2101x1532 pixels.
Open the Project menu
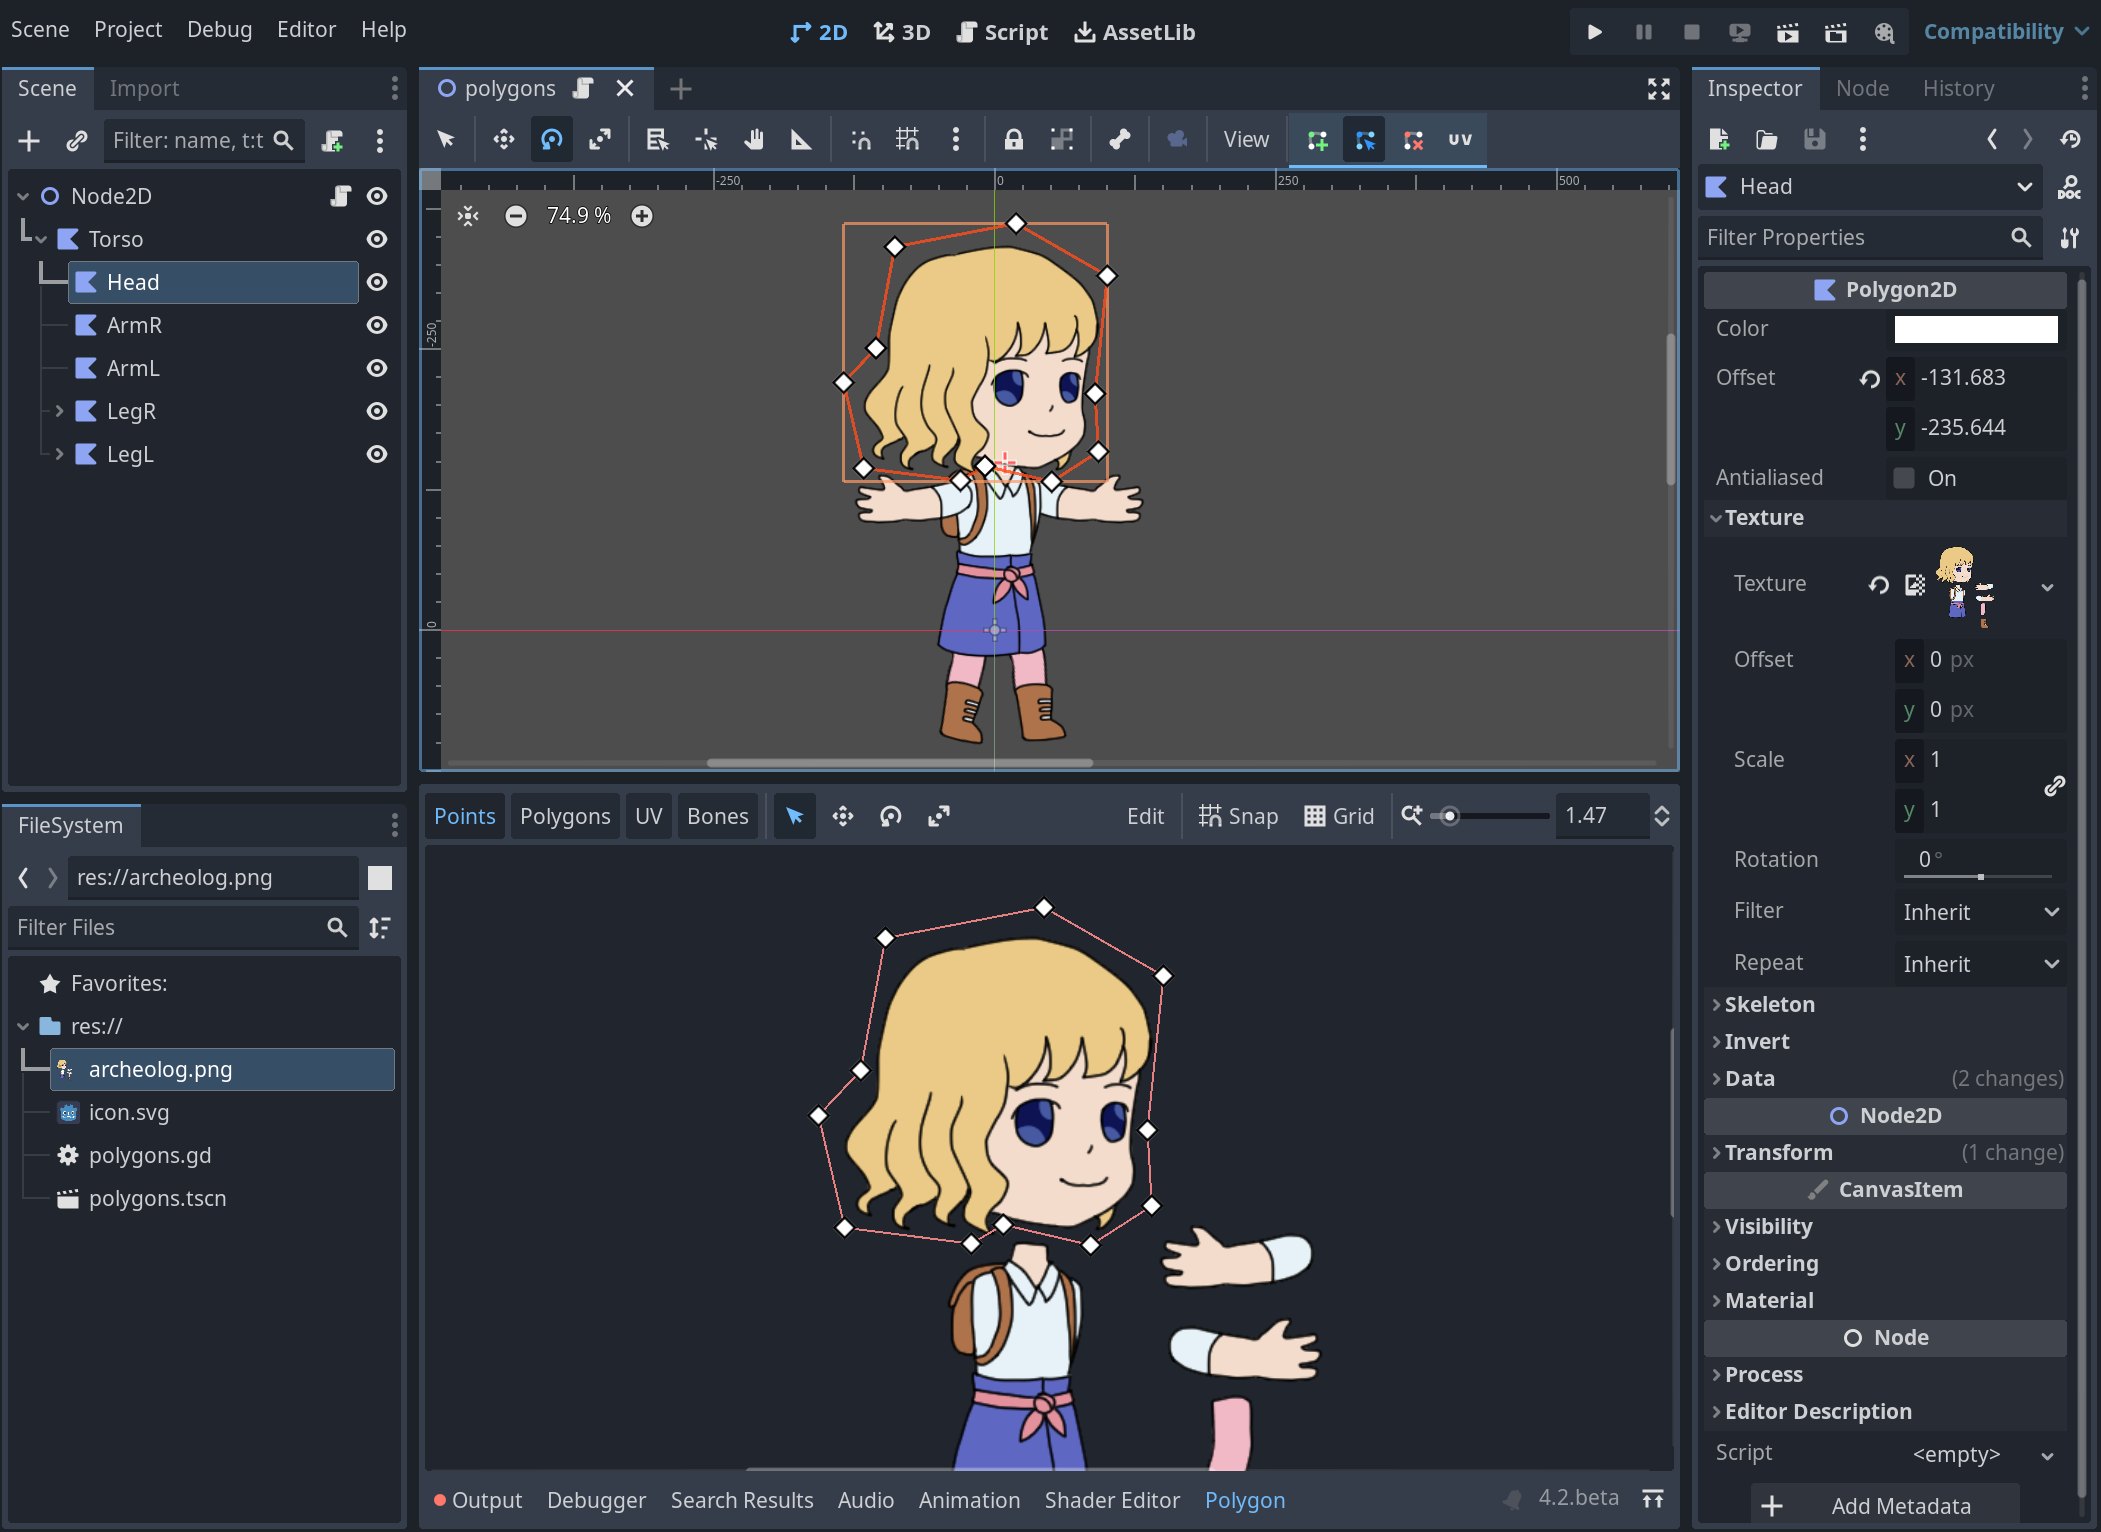(127, 29)
